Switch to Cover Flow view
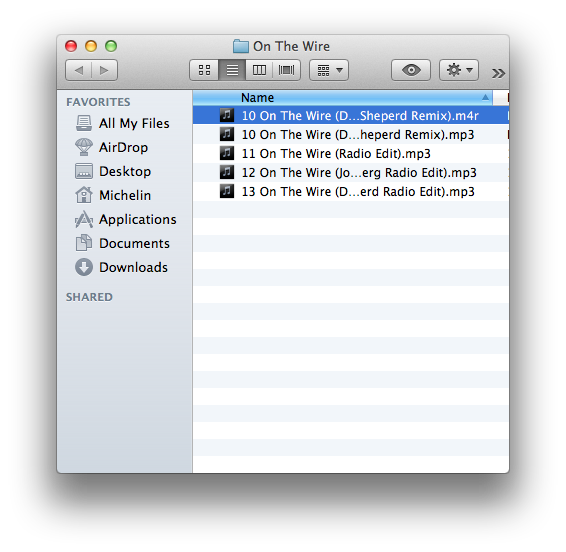This screenshot has width=566, height=552. (287, 70)
